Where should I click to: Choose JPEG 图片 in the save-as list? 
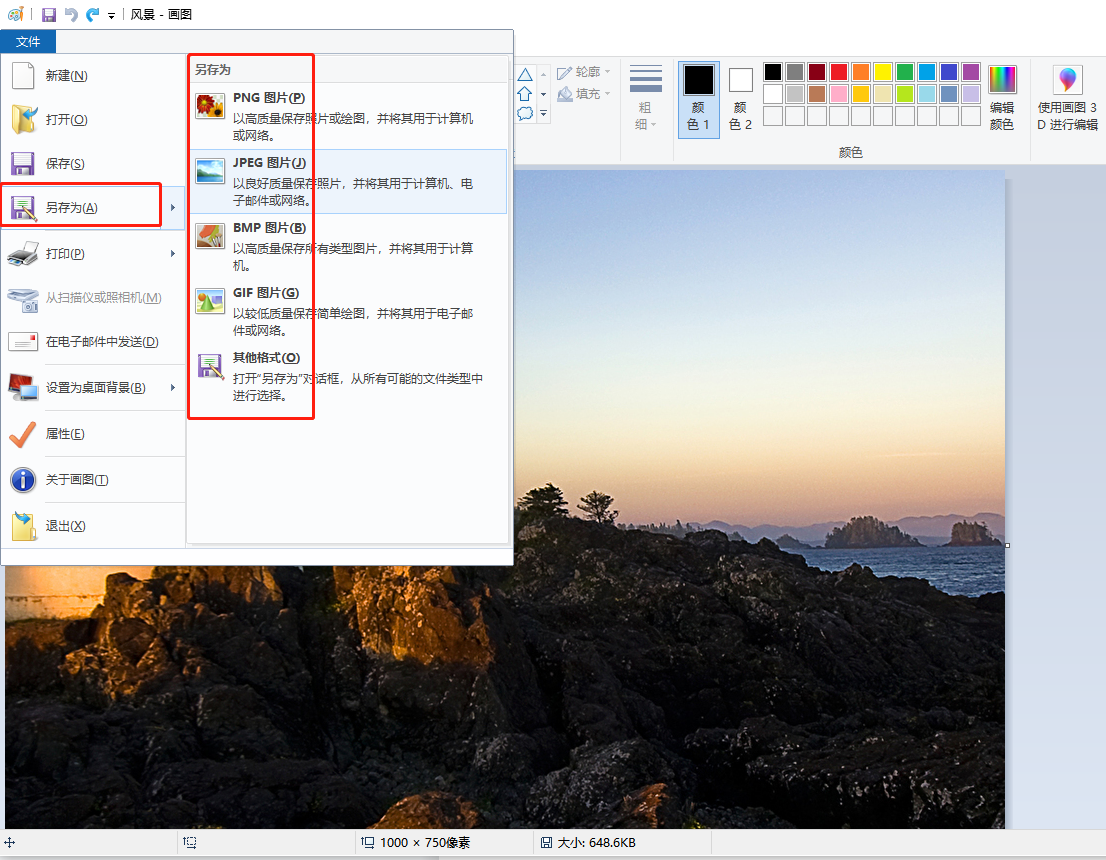point(348,181)
